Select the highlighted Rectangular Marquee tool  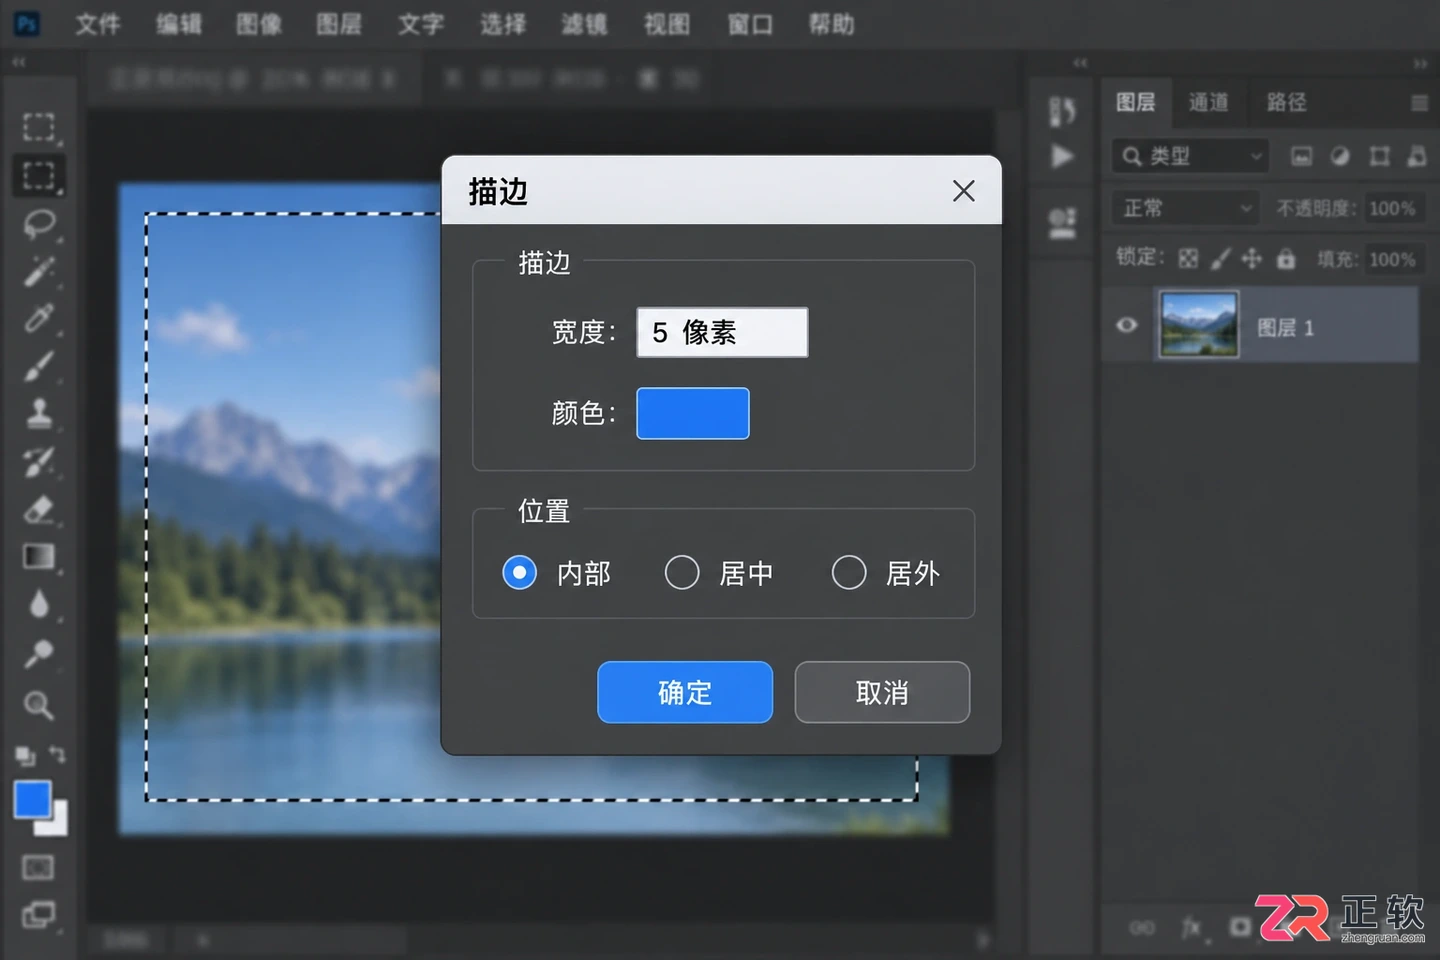click(x=39, y=175)
